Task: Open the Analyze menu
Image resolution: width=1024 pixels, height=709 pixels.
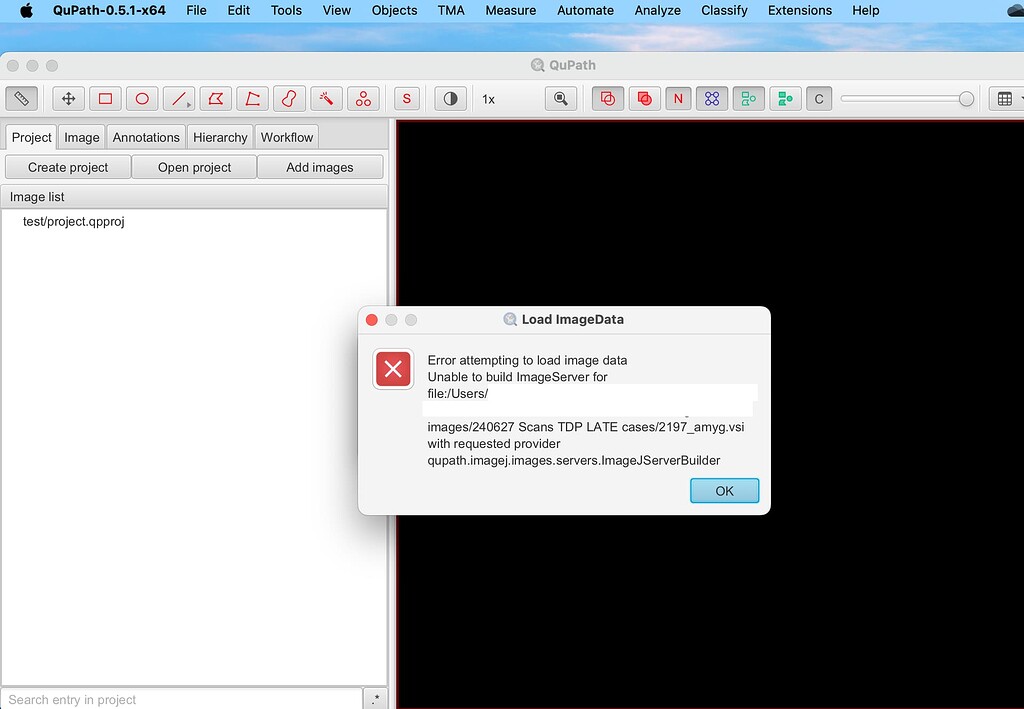Action: click(657, 10)
